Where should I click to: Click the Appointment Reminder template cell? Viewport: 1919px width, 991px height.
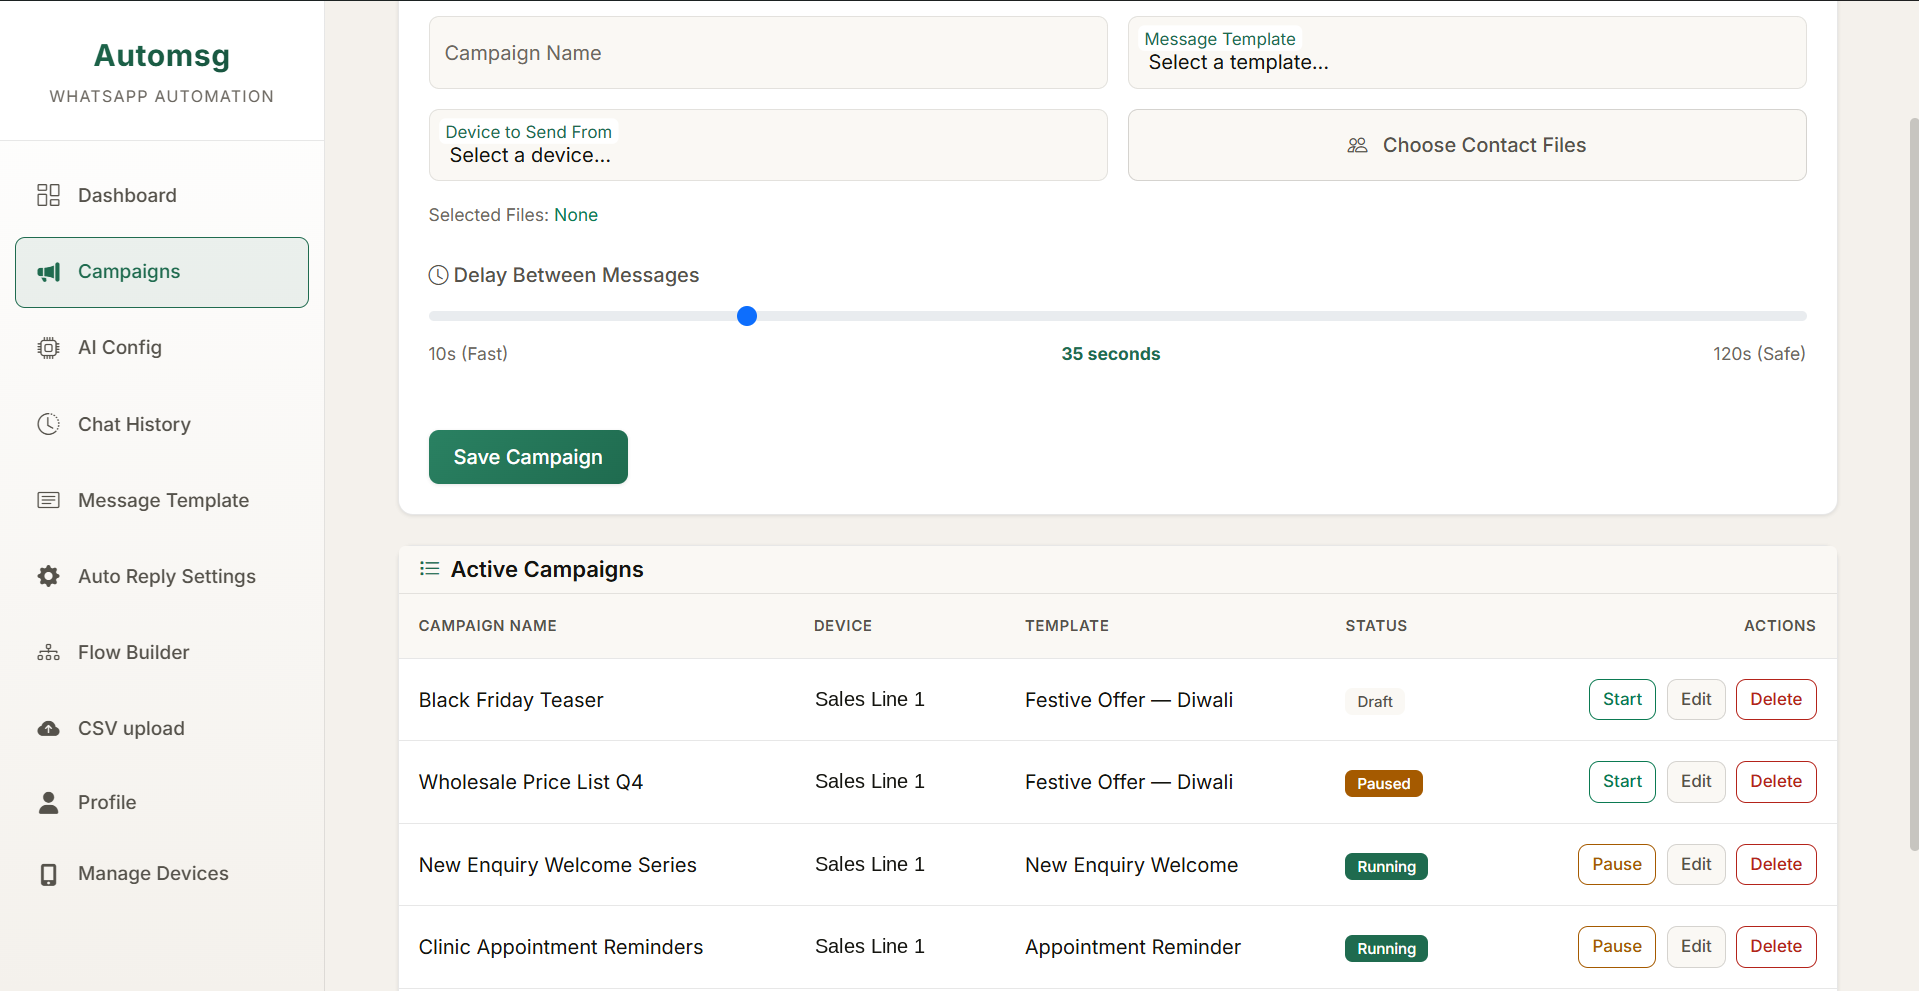point(1133,947)
